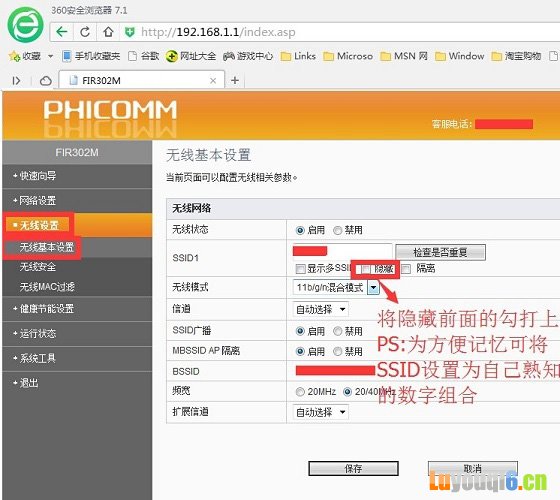
Task: Open a new tab with plus icon
Action: (x=235, y=80)
